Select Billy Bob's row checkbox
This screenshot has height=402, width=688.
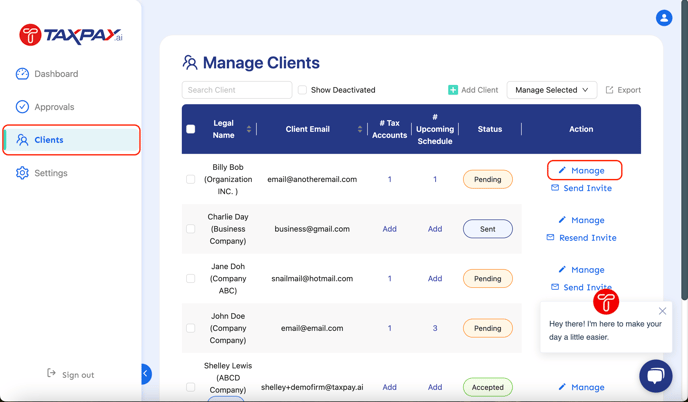click(190, 179)
